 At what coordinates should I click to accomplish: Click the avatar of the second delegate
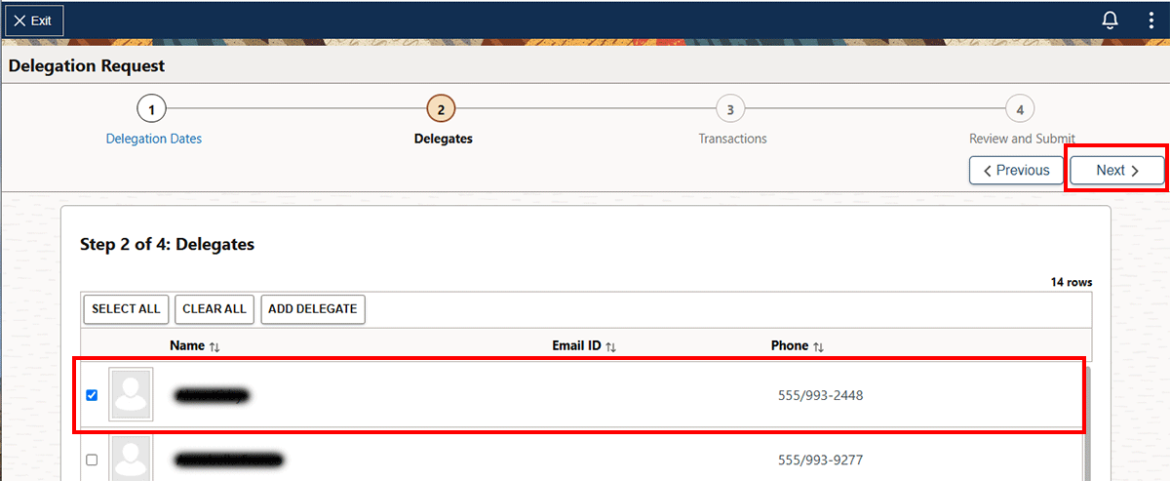(x=131, y=459)
